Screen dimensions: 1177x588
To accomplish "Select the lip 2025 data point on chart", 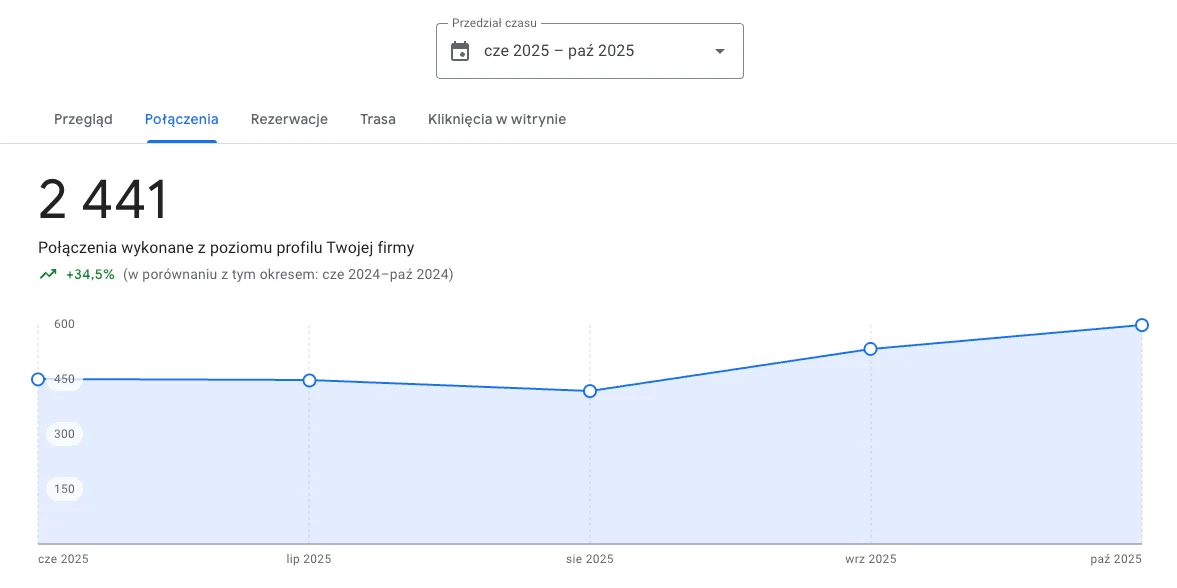I will [309, 380].
